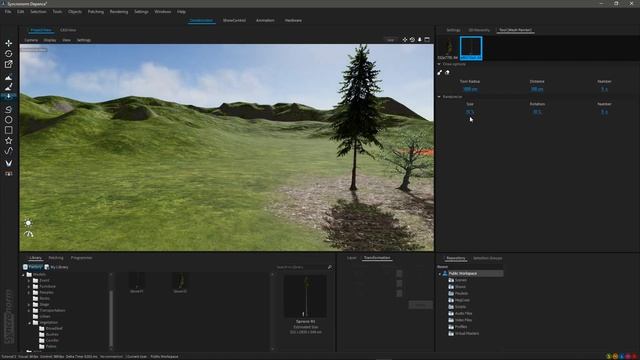Switch to the Transformation tab
Screen dimensions: 640x360
click(377, 258)
